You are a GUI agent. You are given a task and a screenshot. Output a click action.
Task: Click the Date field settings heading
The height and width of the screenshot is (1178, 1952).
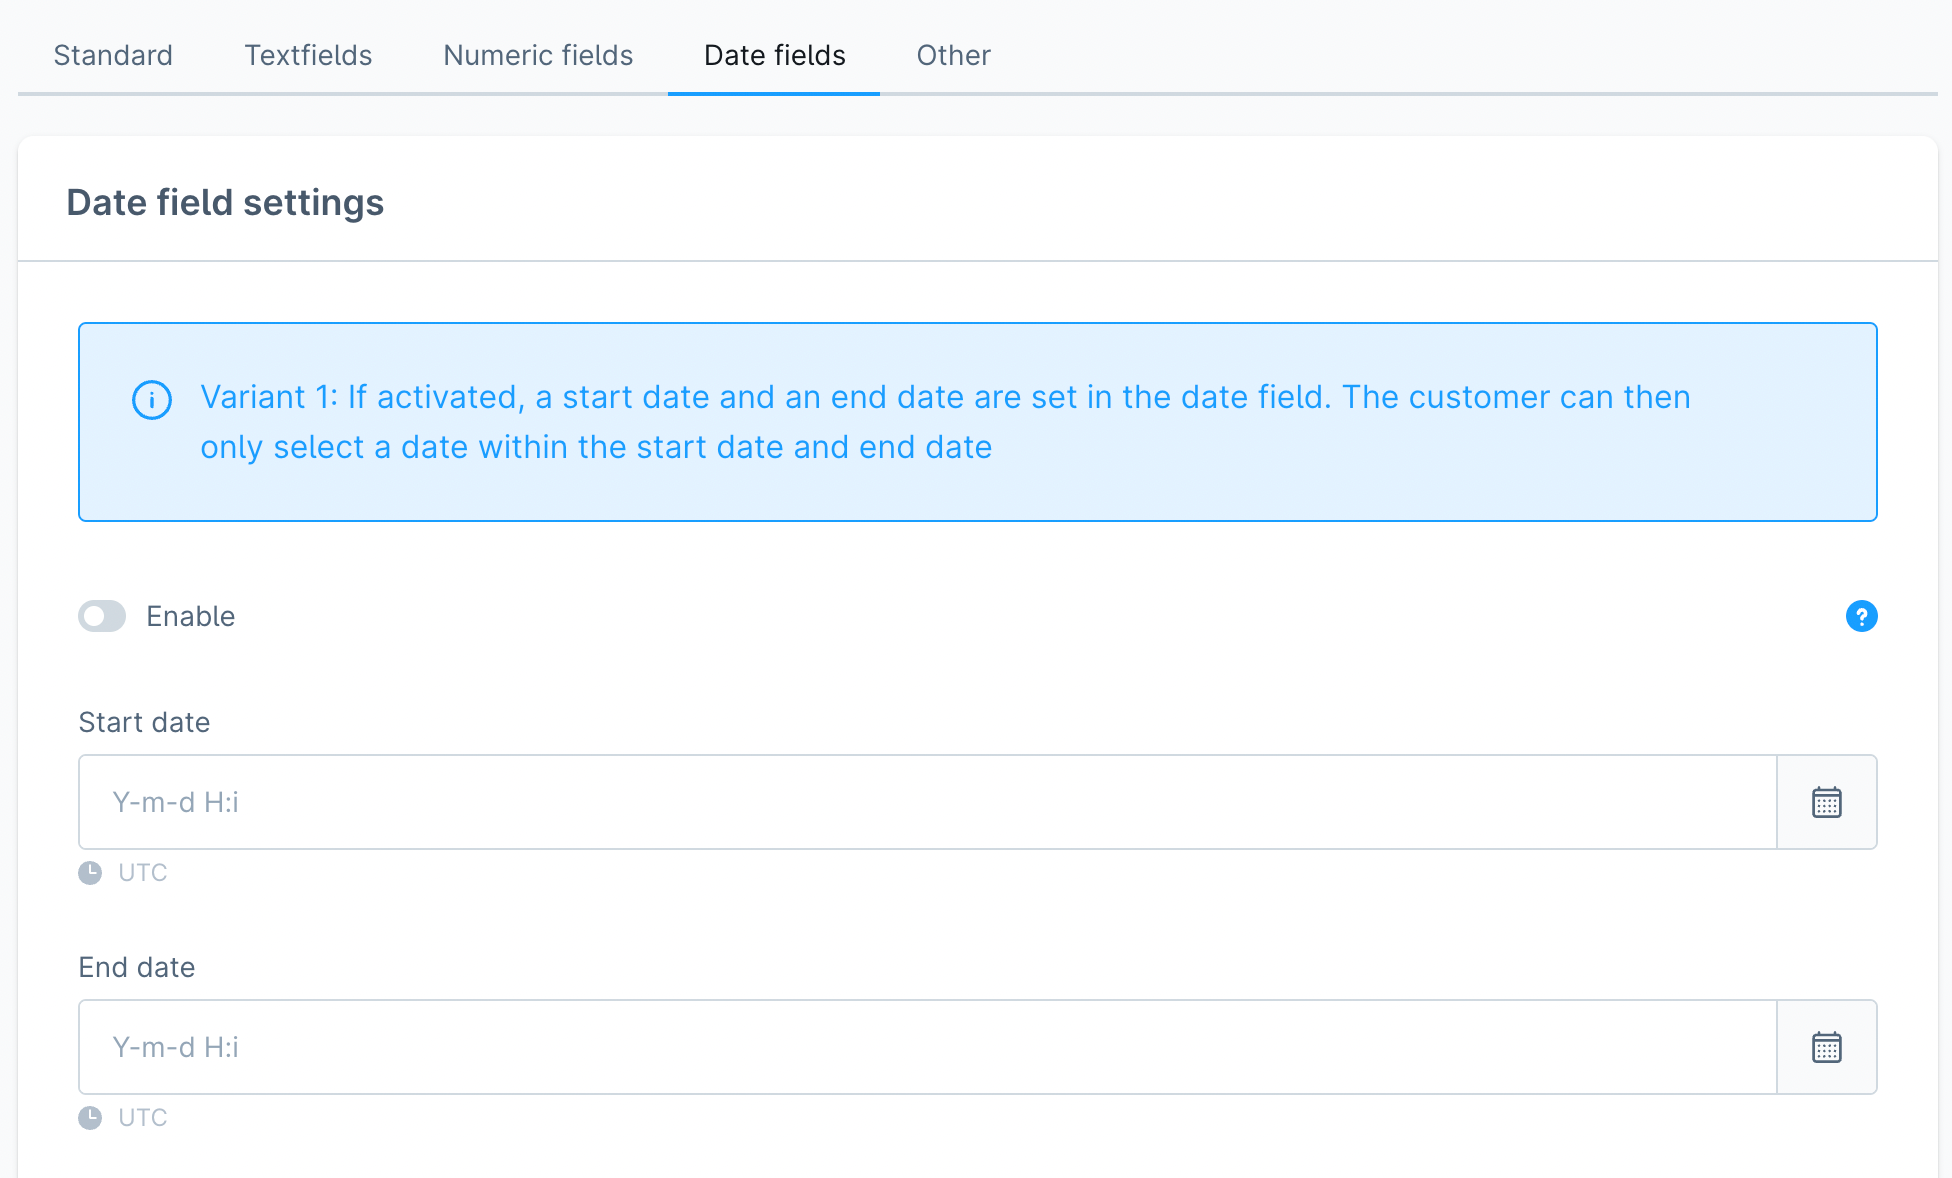[225, 202]
